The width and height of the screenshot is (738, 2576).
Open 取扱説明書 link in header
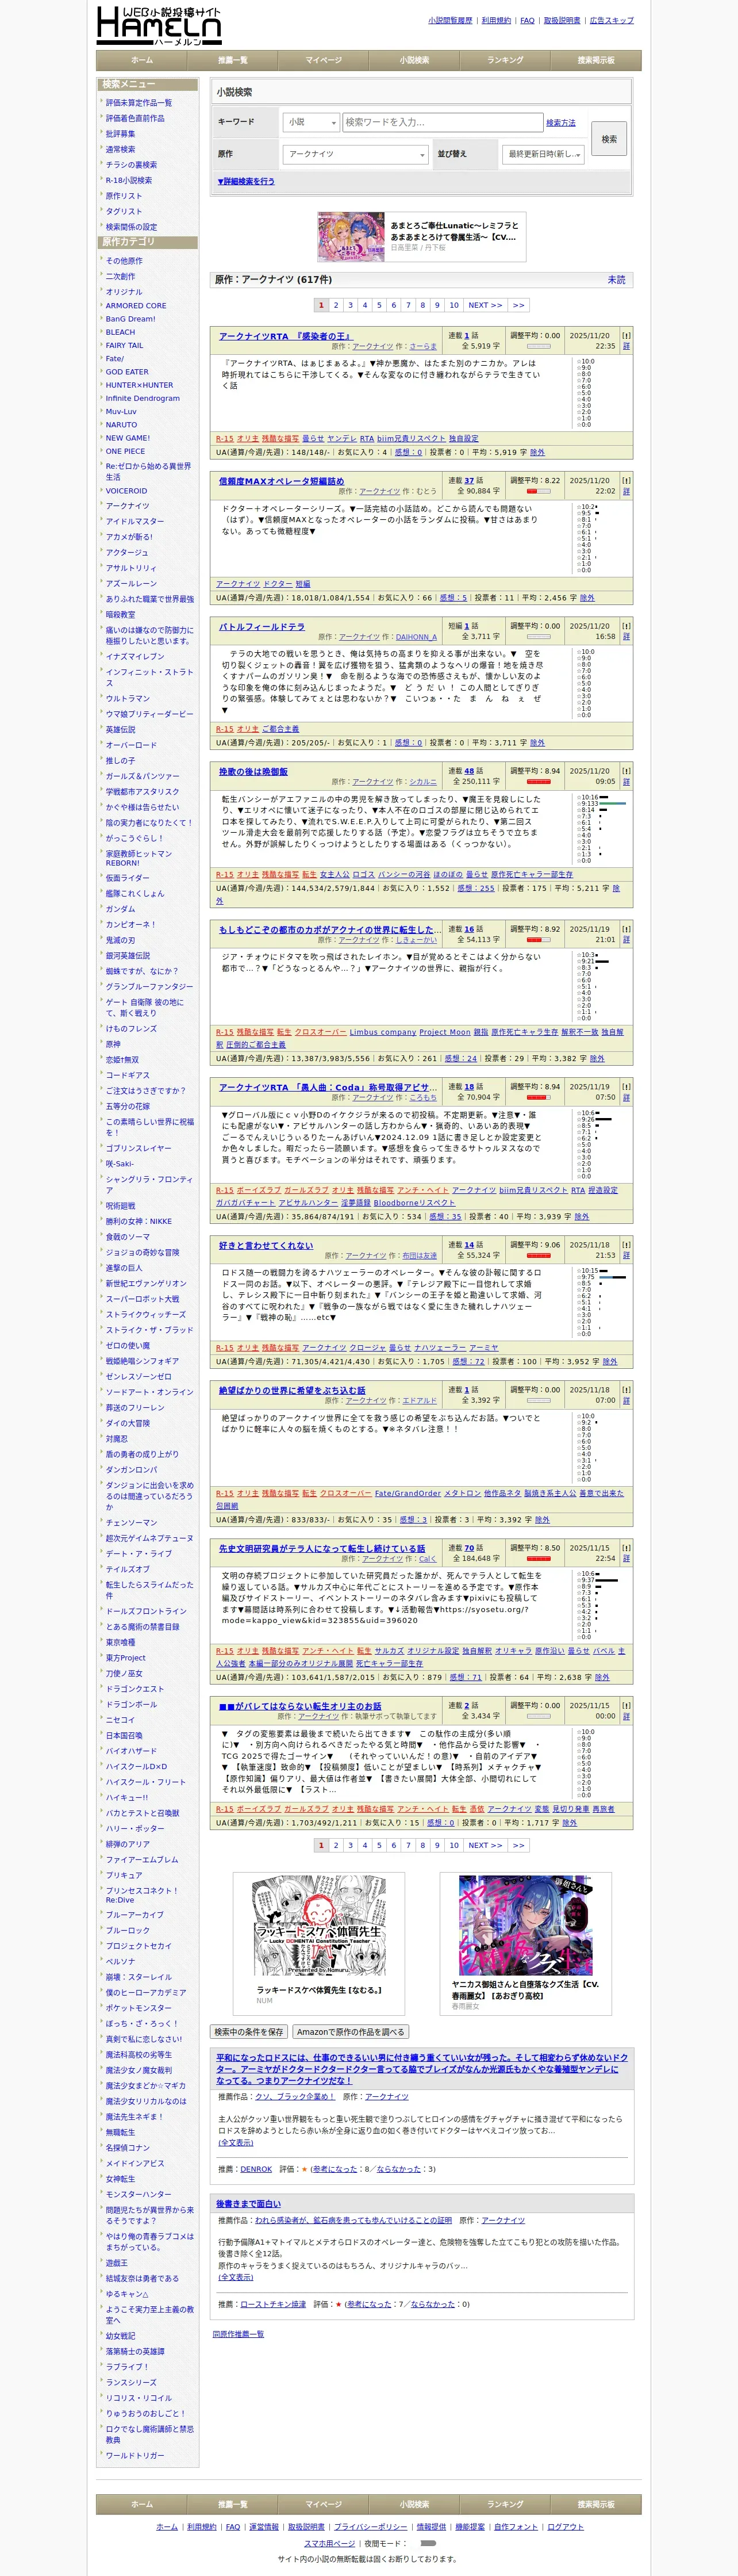point(562,20)
